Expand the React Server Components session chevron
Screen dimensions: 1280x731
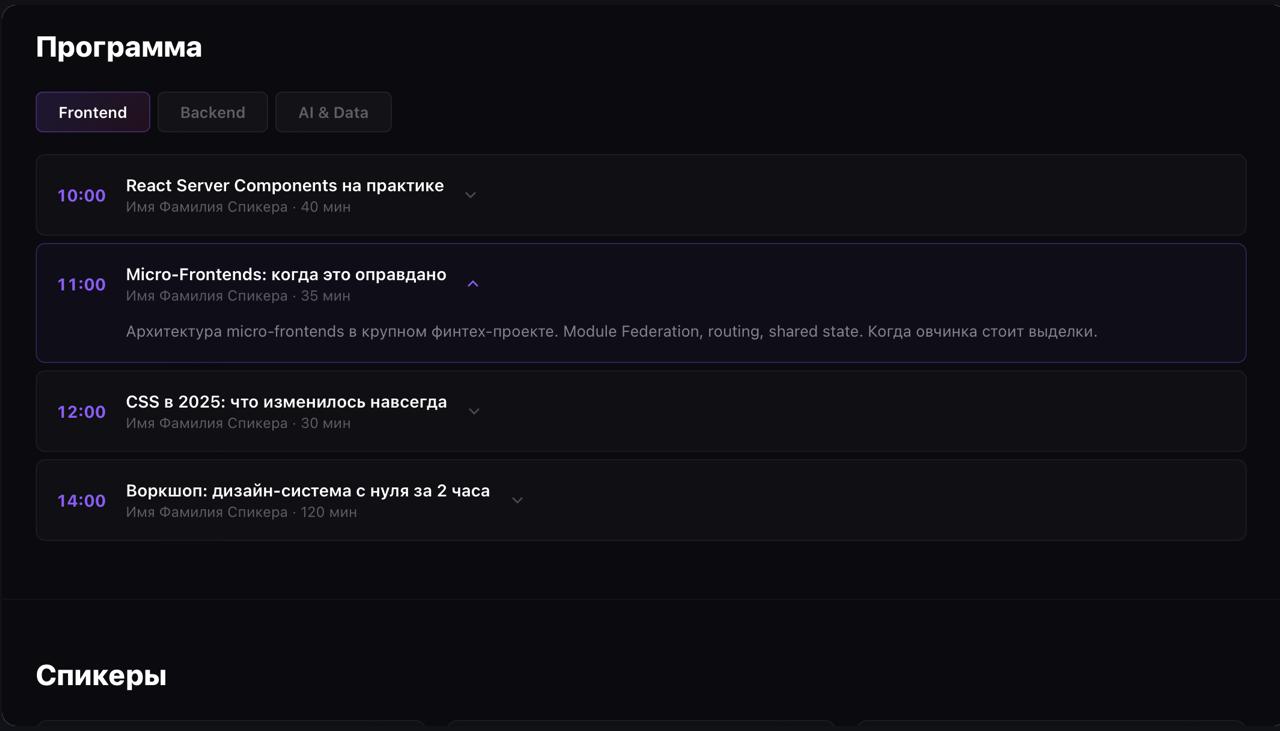(x=470, y=195)
